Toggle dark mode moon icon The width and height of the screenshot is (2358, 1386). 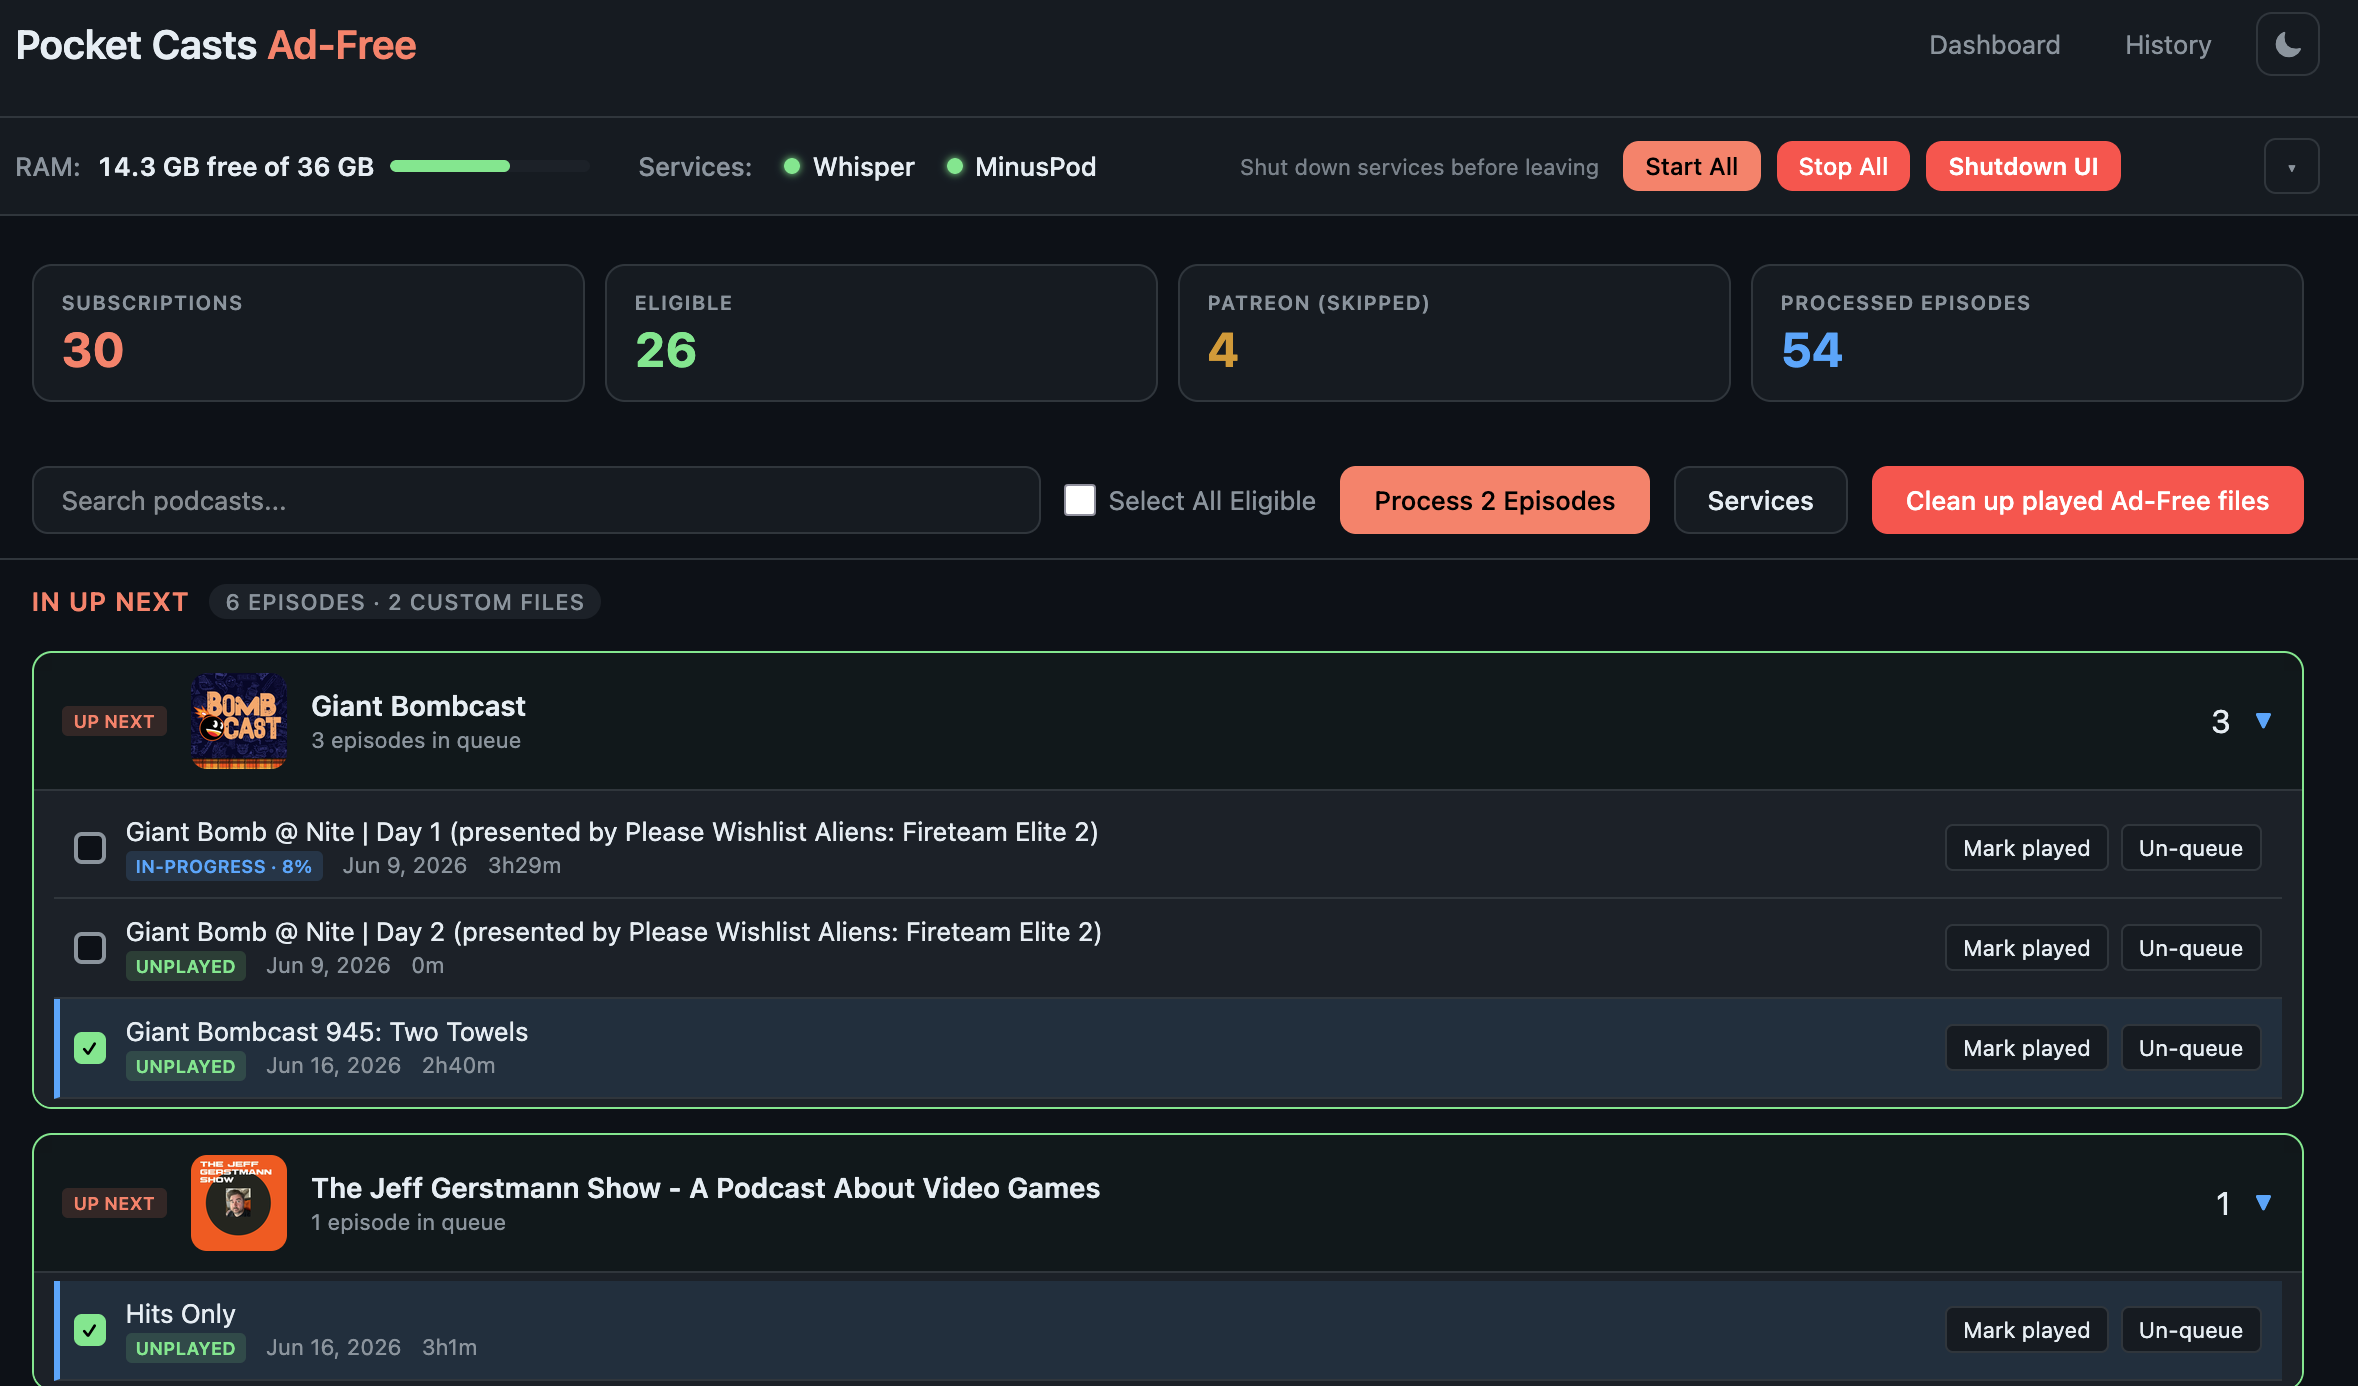point(2287,45)
